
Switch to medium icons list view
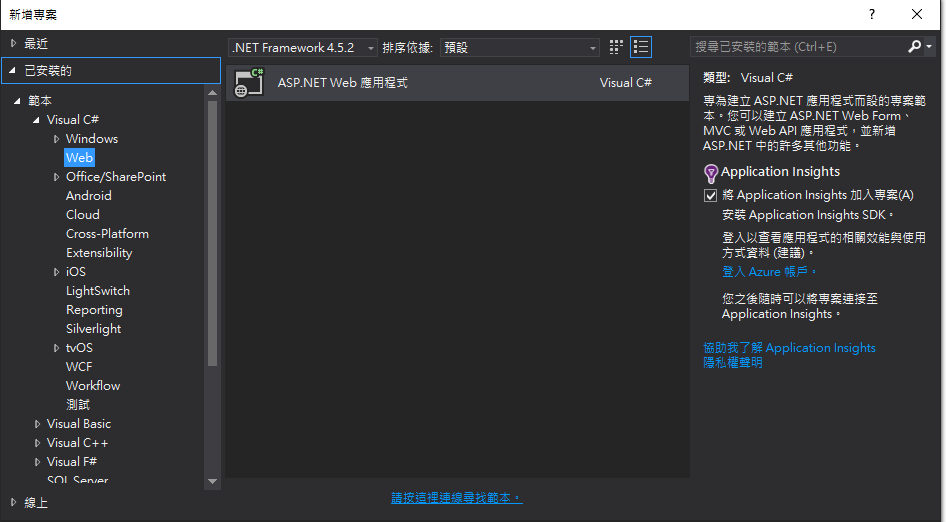click(641, 47)
